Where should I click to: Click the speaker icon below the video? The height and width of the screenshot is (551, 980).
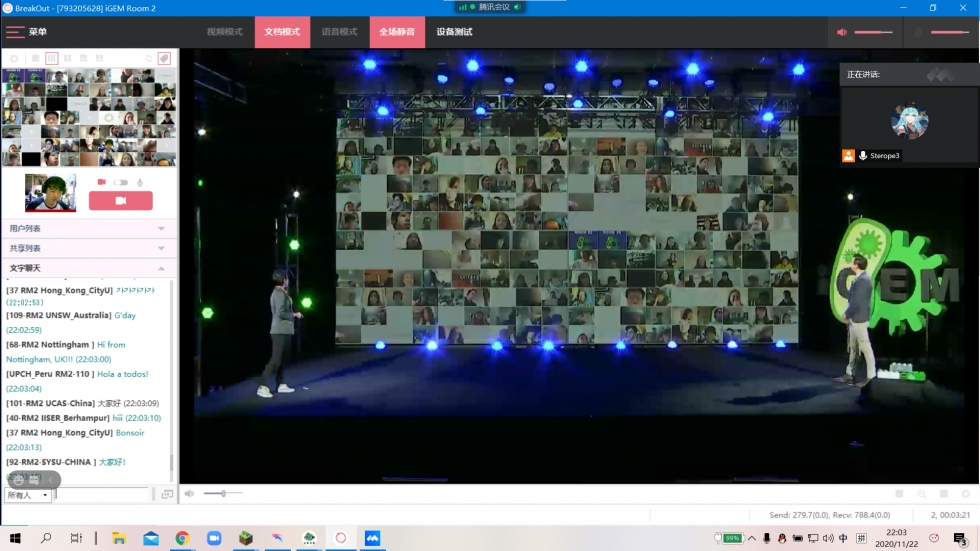point(190,494)
